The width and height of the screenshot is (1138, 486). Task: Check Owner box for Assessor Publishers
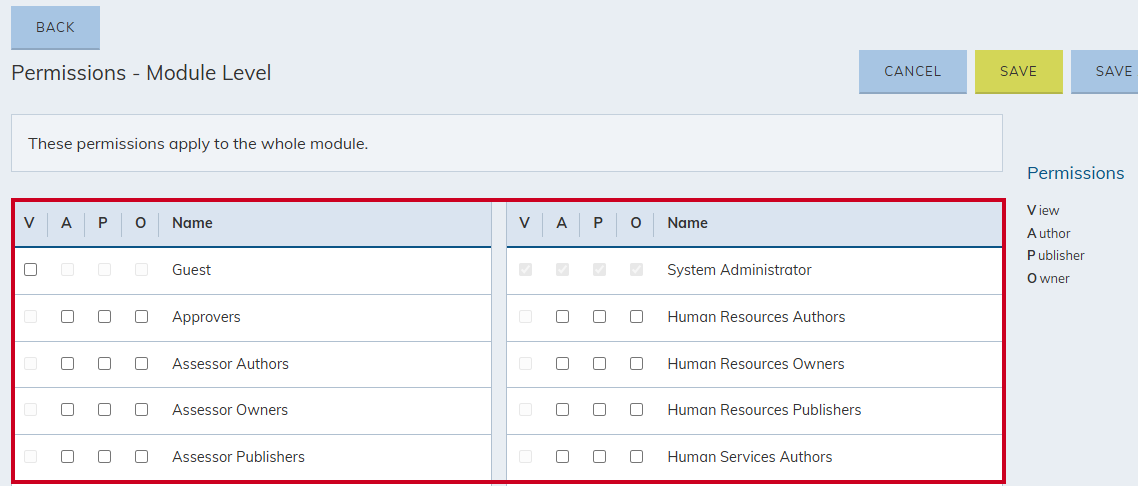click(142, 457)
